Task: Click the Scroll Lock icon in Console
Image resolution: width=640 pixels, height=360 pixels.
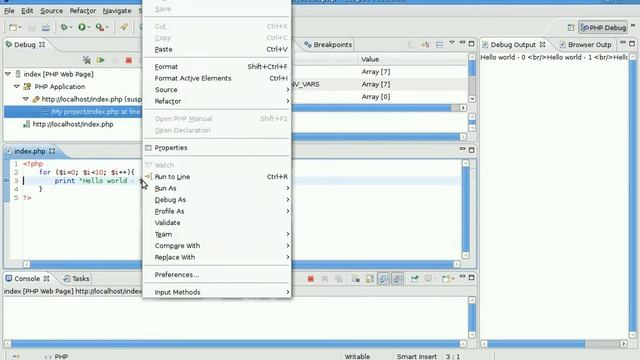Action: pos(369,279)
